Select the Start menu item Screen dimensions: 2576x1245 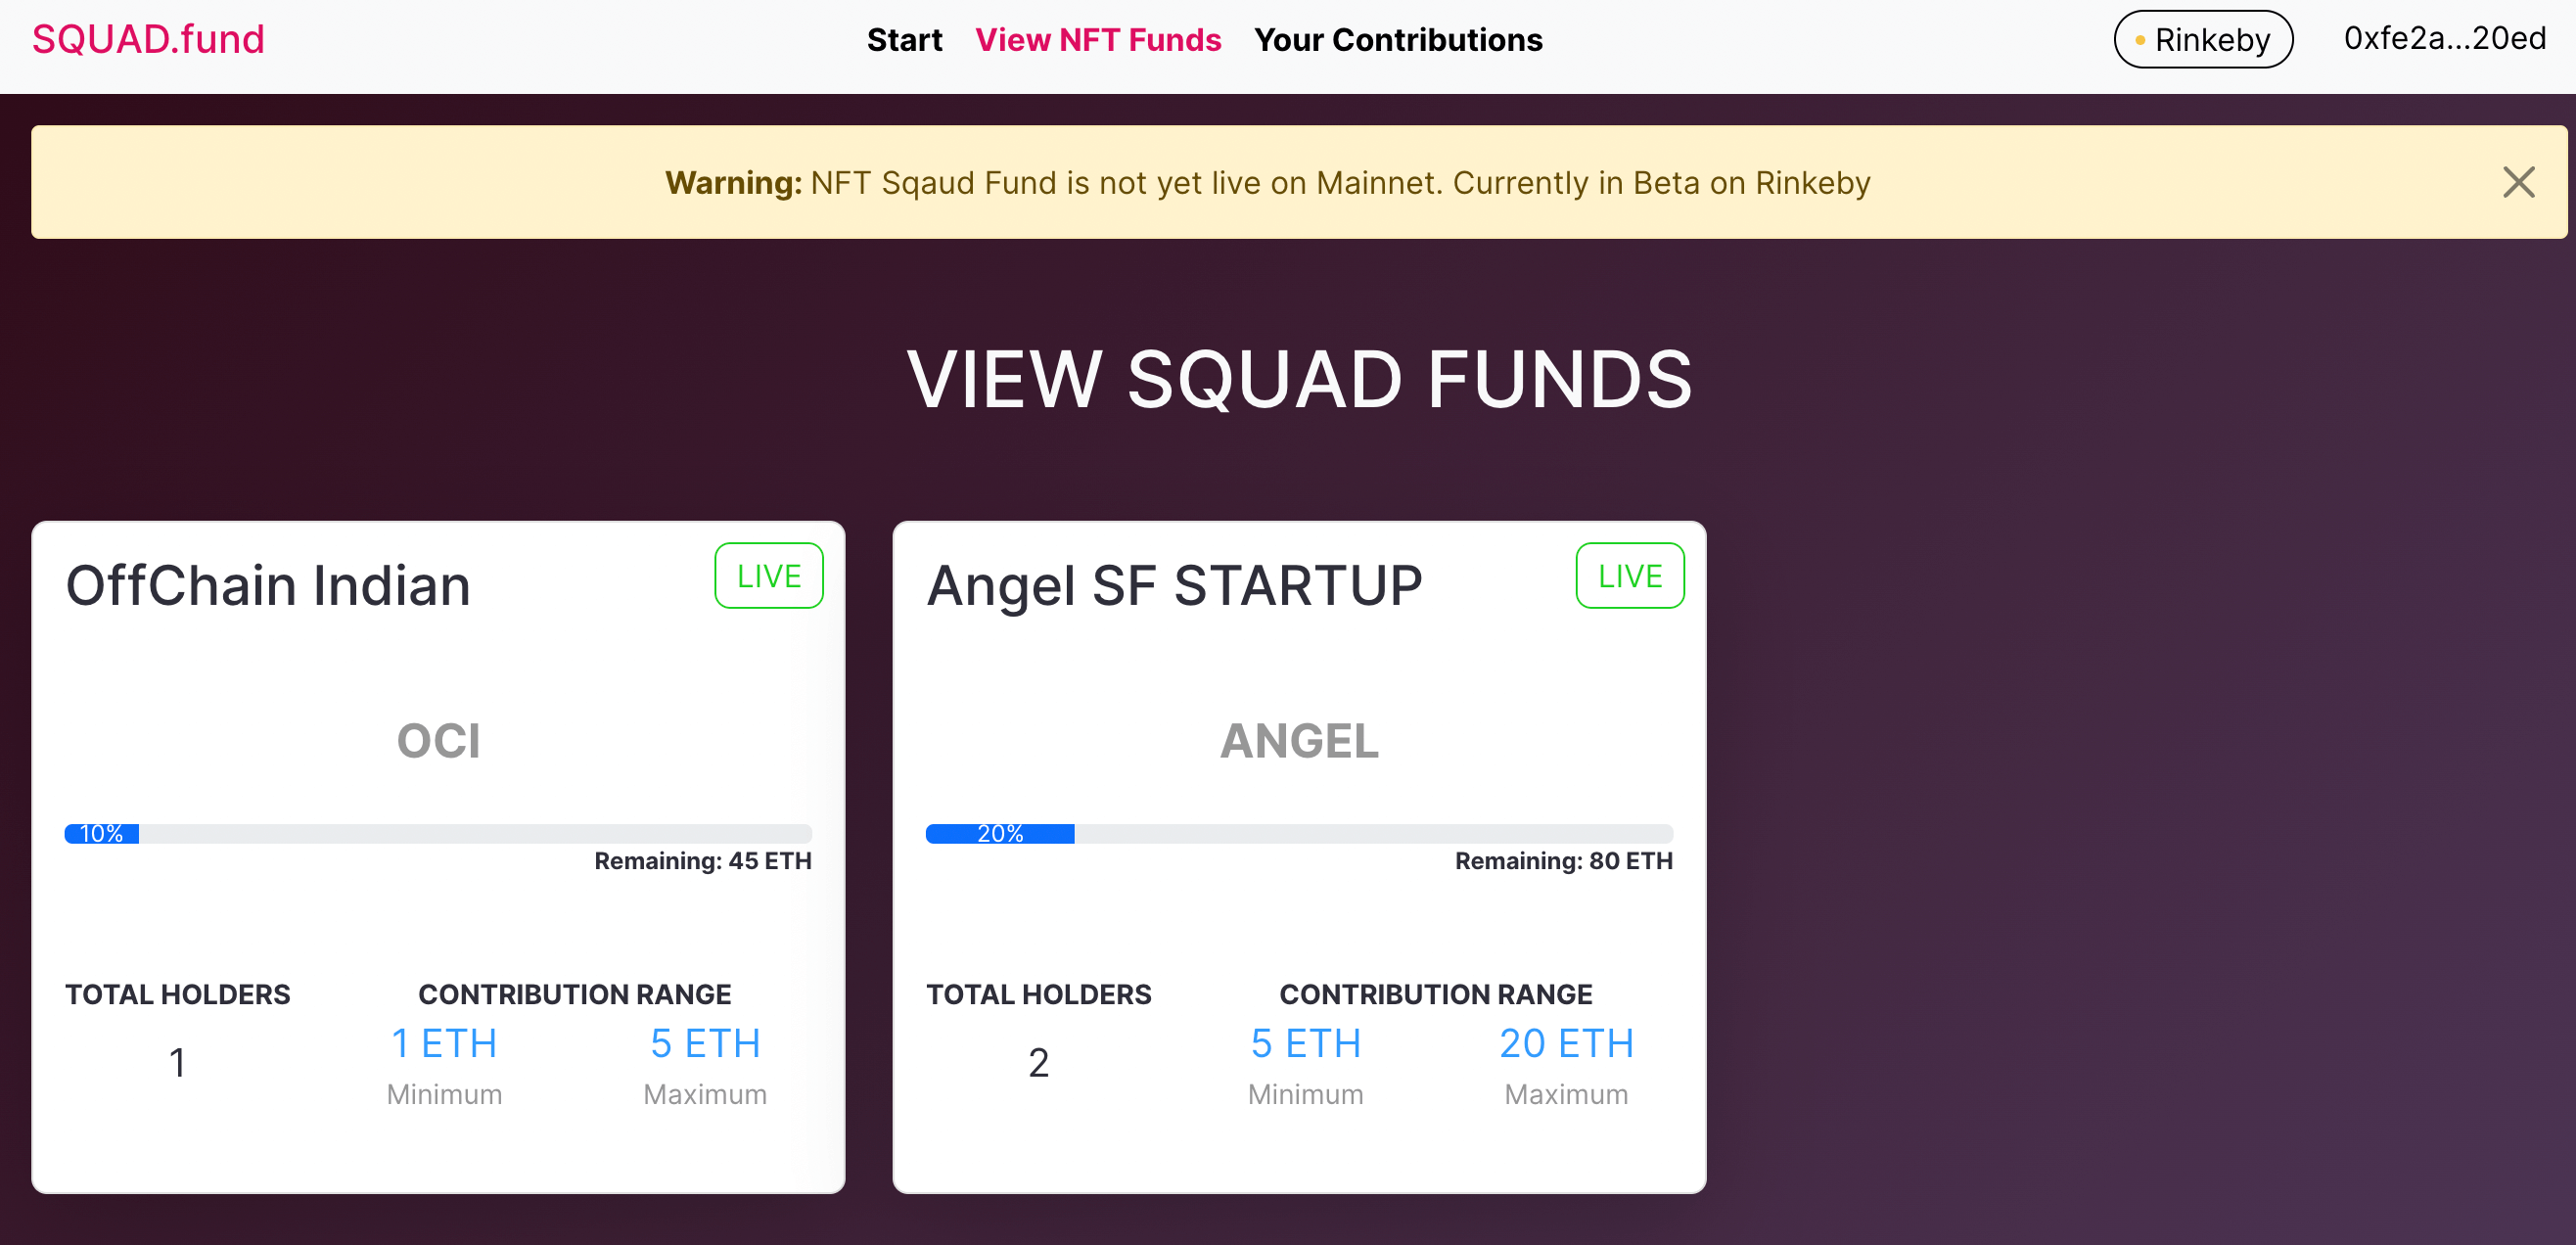(x=905, y=40)
